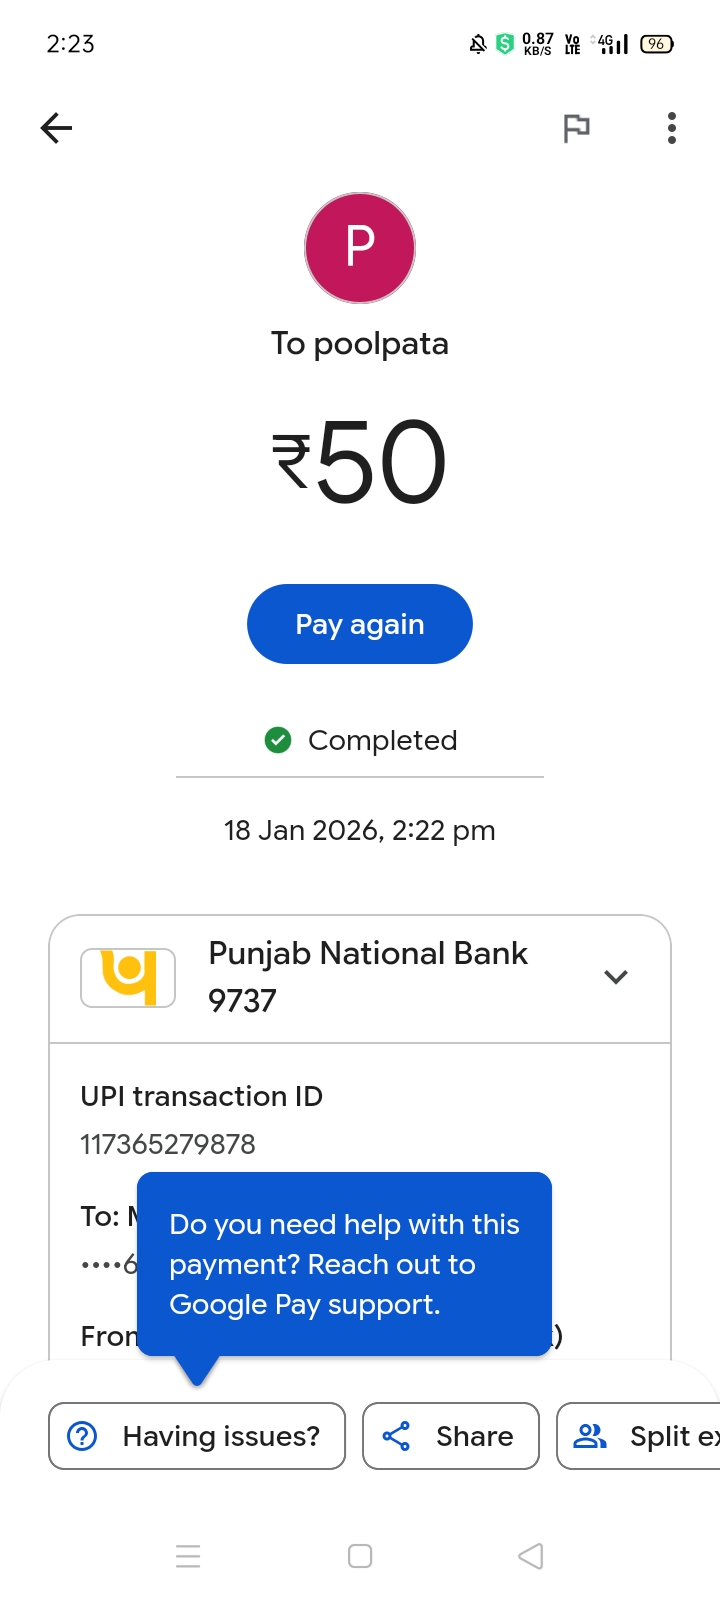The image size is (720, 1600).
Task: Tap the green Completed checkmark icon
Action: tap(278, 740)
